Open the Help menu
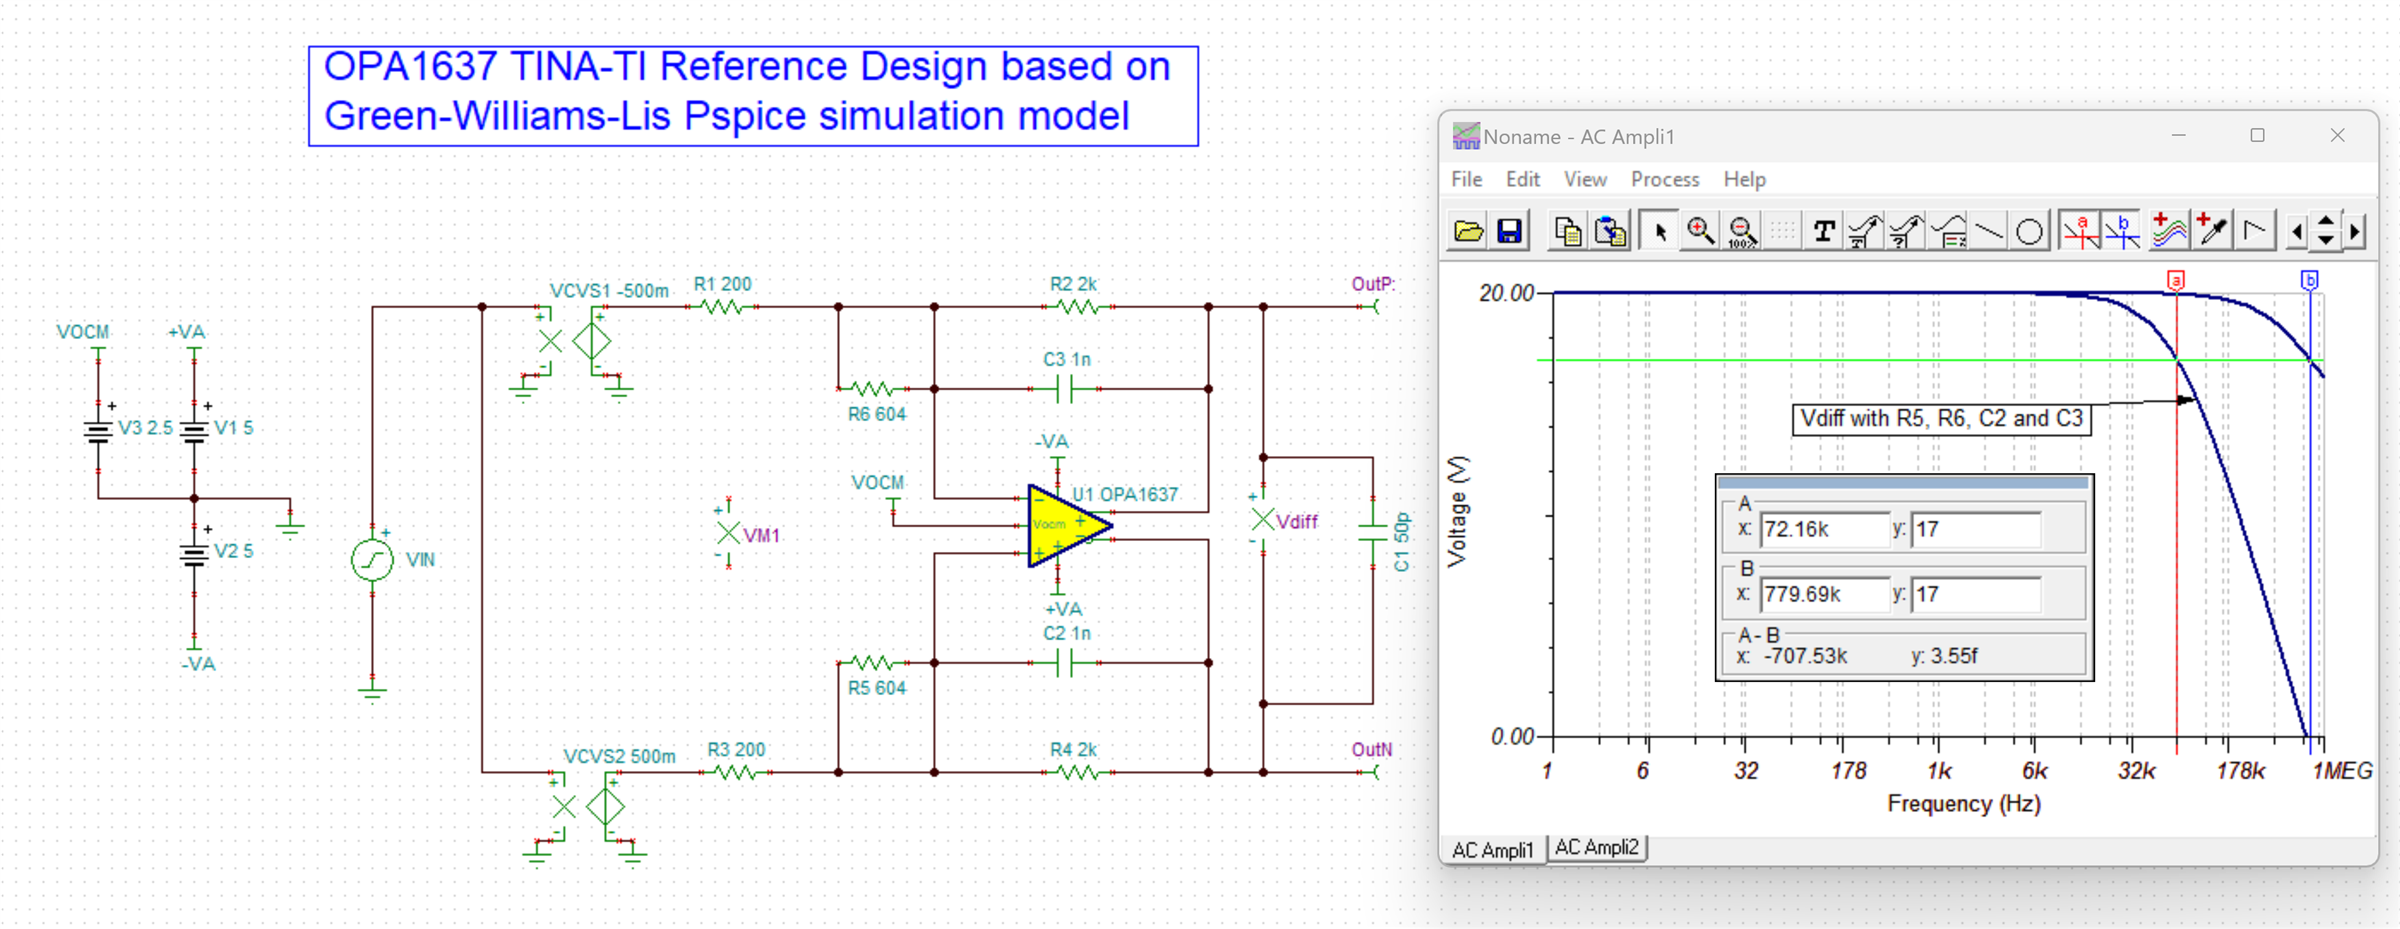 coord(1745,179)
